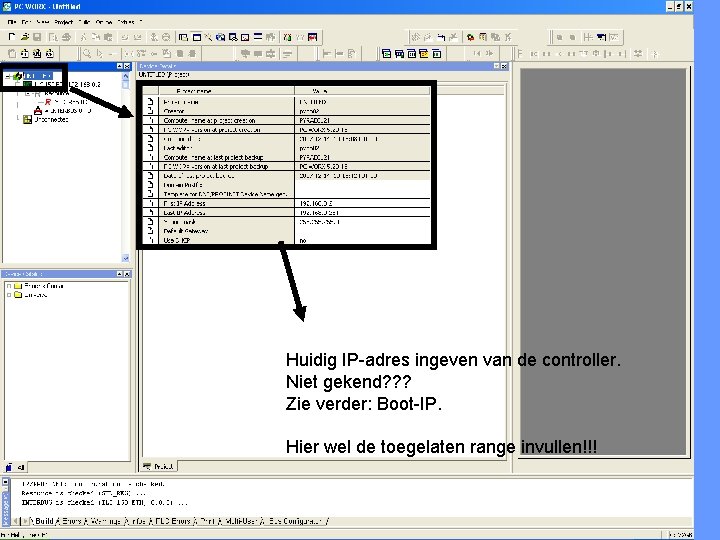Screen dimensions: 720x540
Task: Click the Open Project folder icon
Action: [25, 37]
